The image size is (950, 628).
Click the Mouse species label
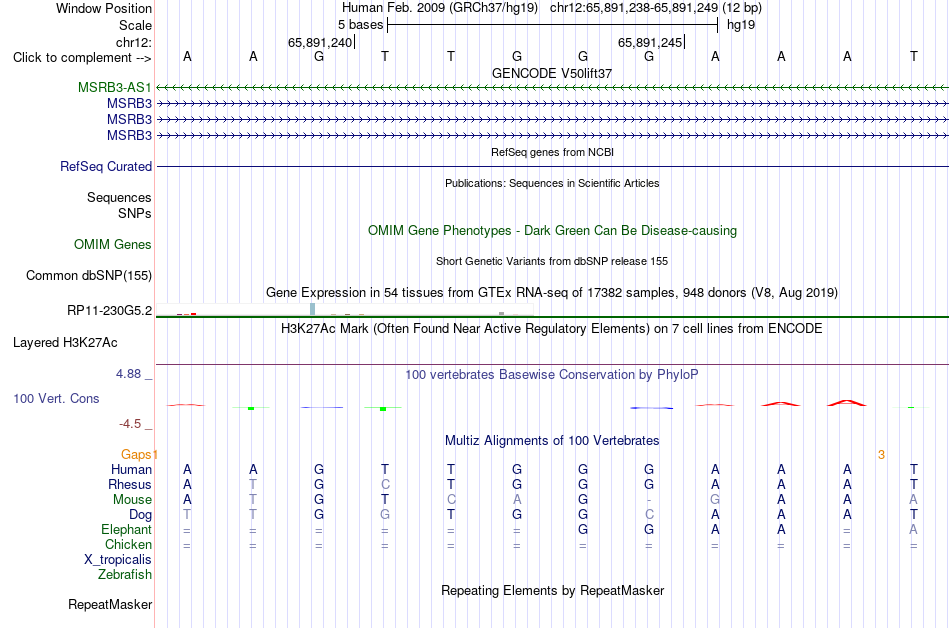click(133, 500)
